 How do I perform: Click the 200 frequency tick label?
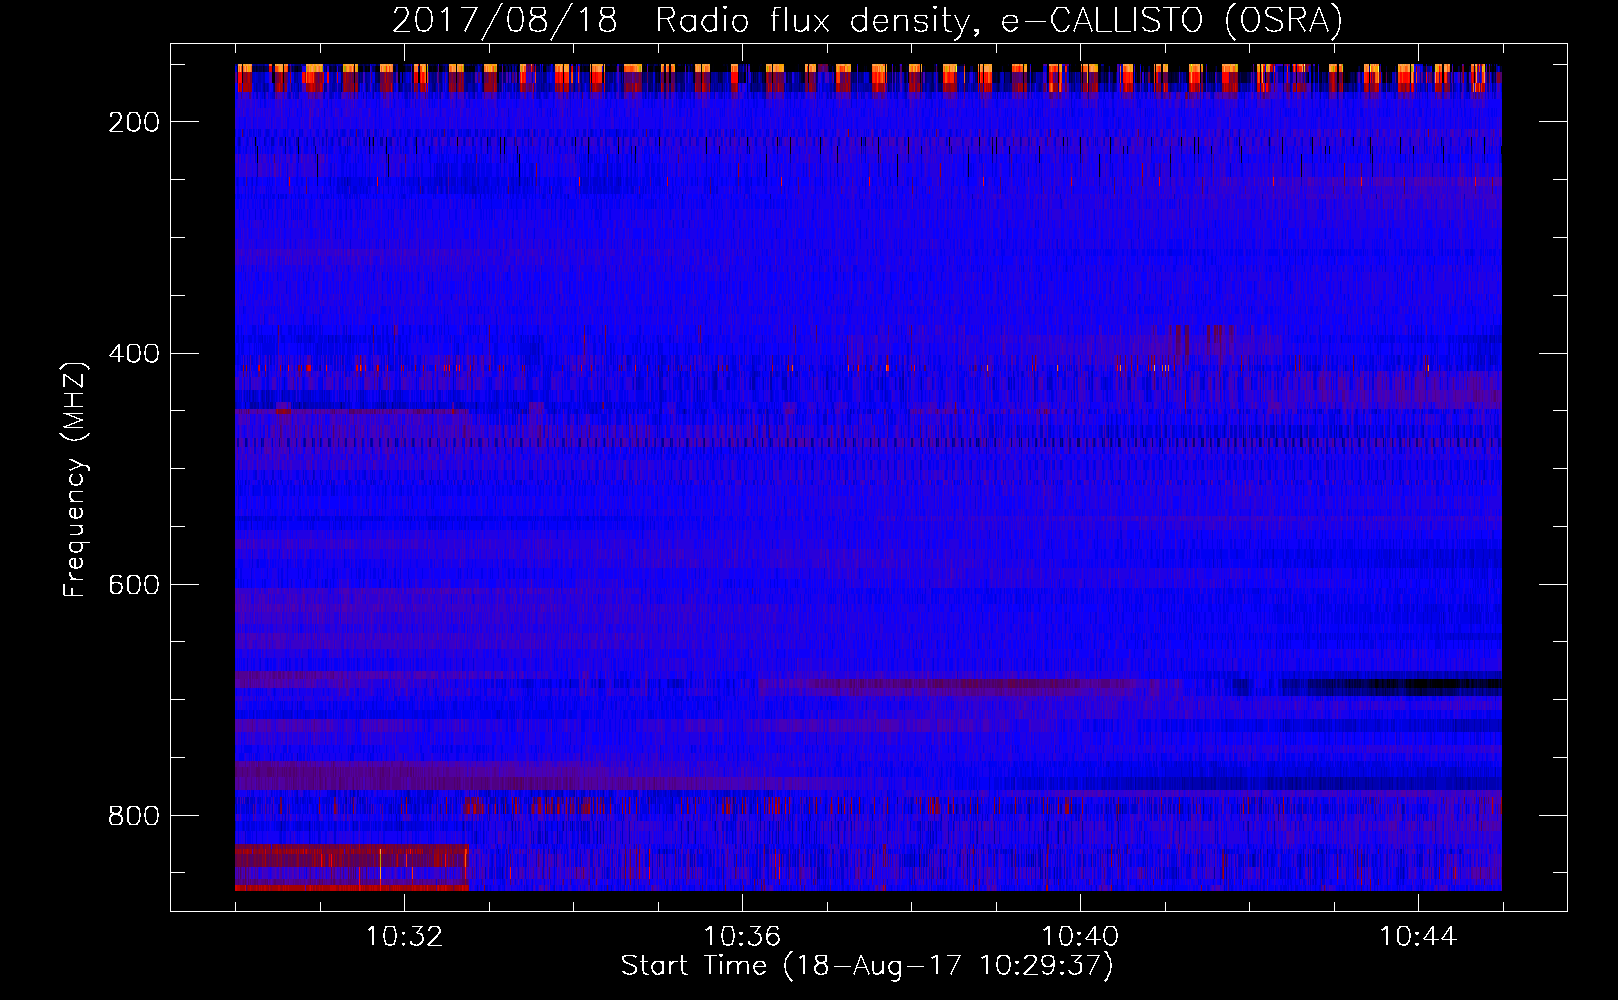[134, 122]
